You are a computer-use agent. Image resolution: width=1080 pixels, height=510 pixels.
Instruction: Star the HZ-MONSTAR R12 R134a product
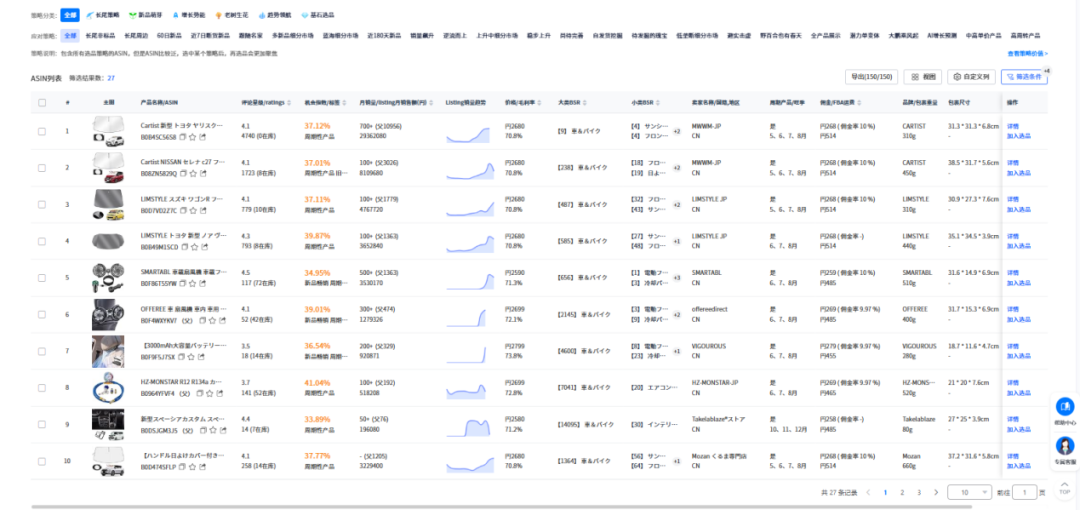(210, 394)
